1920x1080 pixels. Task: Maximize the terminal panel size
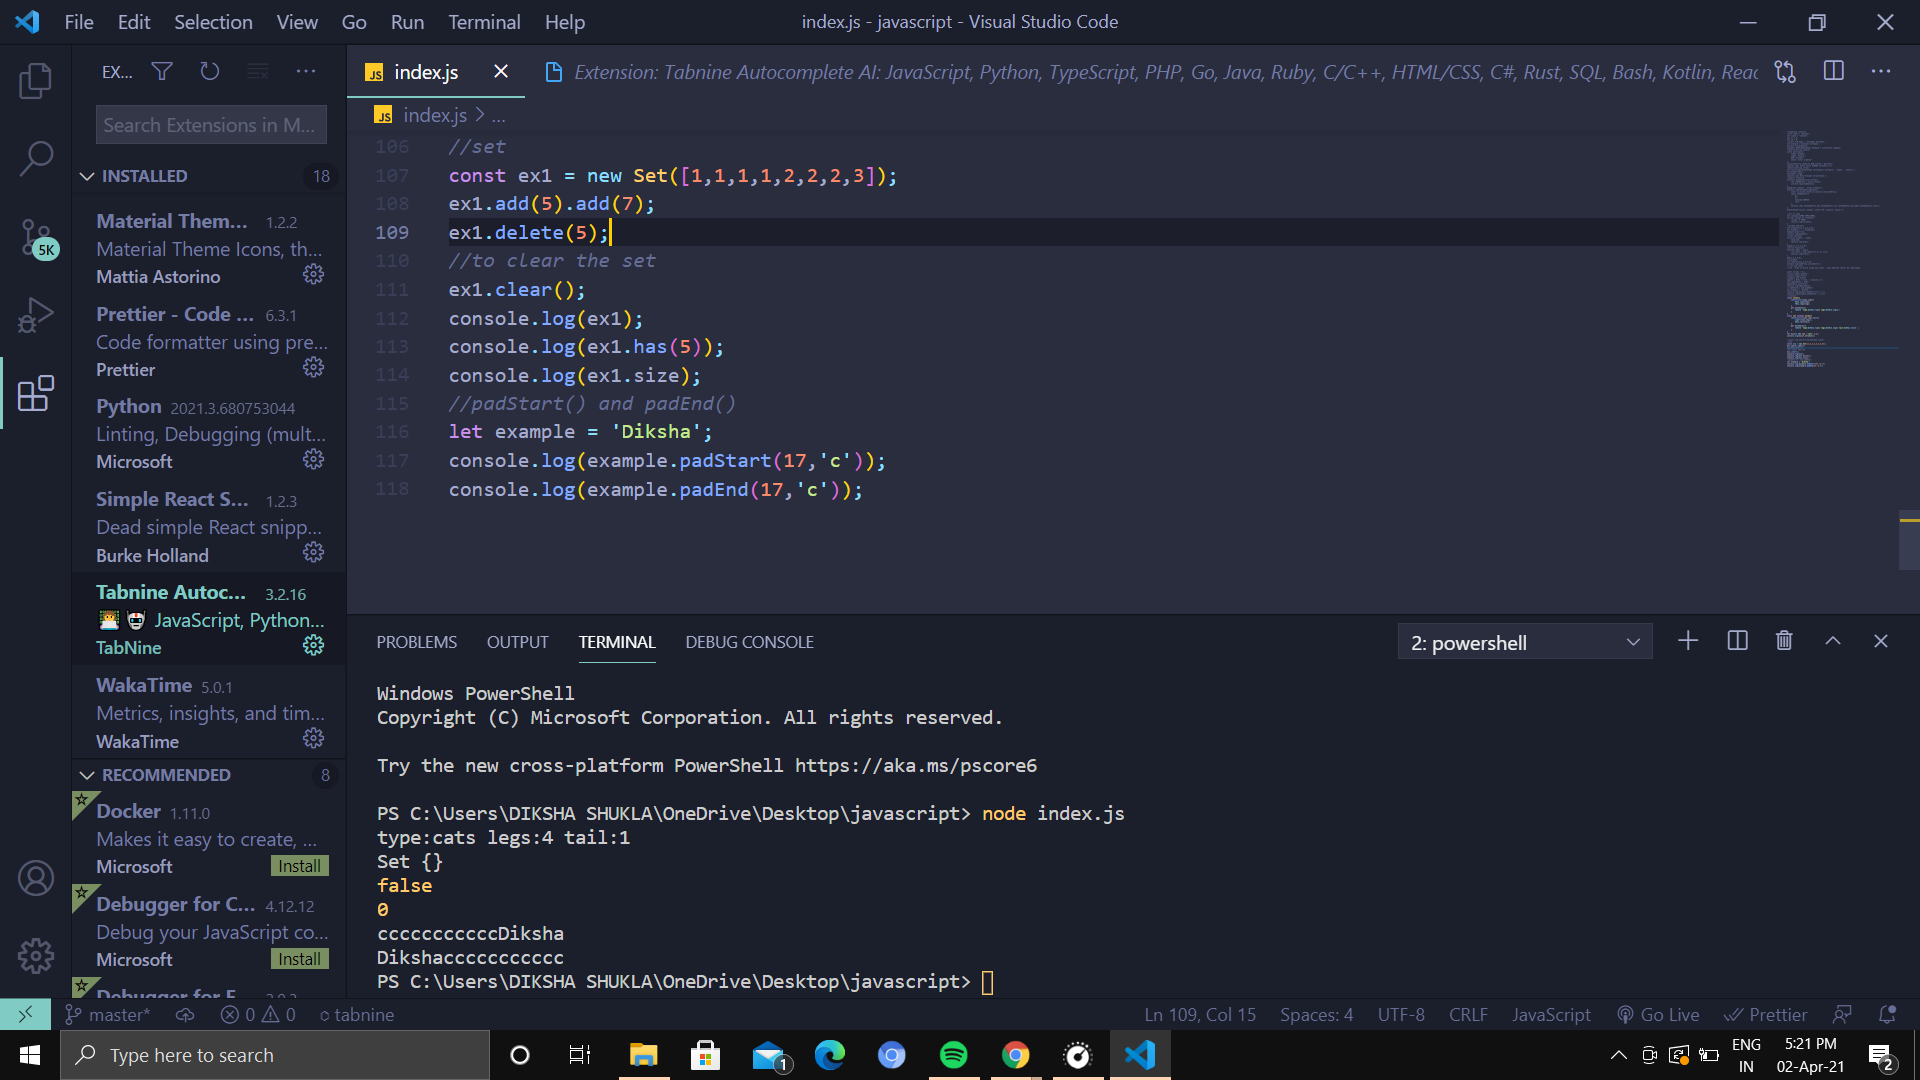coord(1832,641)
